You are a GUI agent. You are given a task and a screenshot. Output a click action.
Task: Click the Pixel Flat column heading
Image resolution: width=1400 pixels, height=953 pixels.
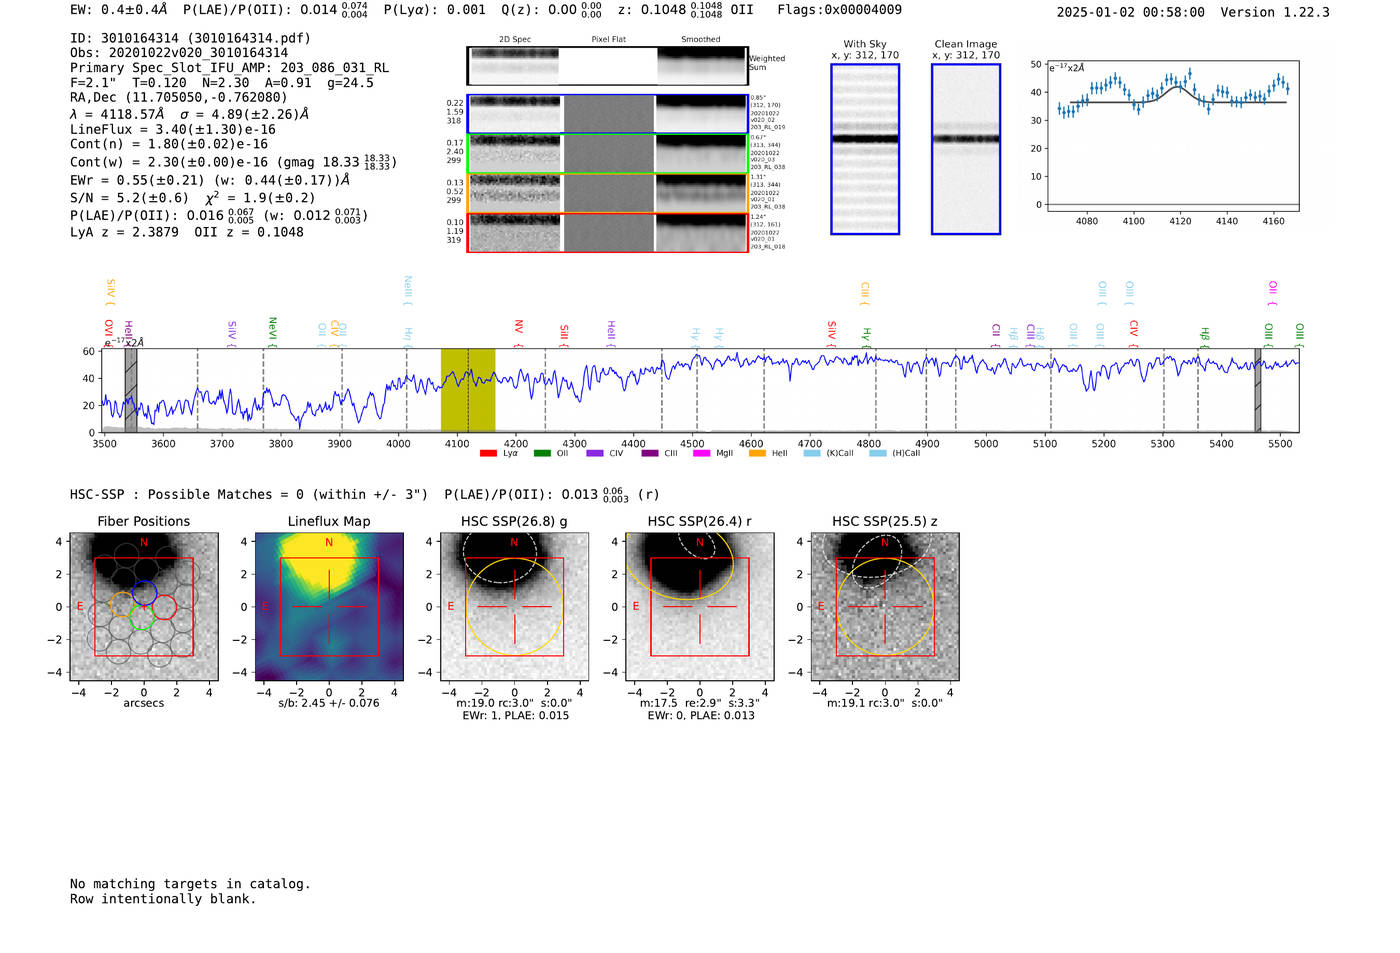608,39
